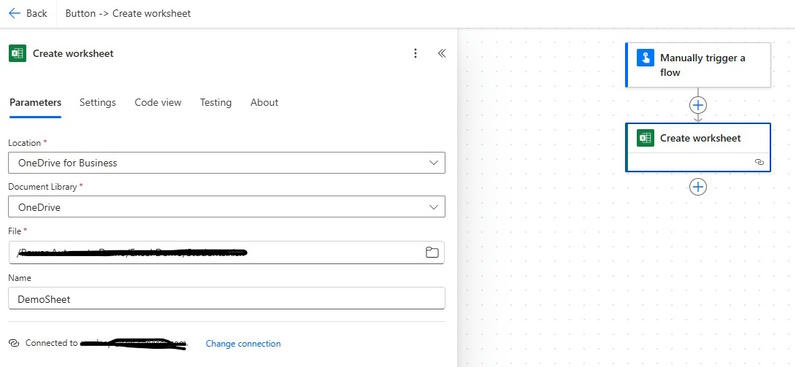Click the File path input field
The width and height of the screenshot is (795, 367).
[227, 252]
